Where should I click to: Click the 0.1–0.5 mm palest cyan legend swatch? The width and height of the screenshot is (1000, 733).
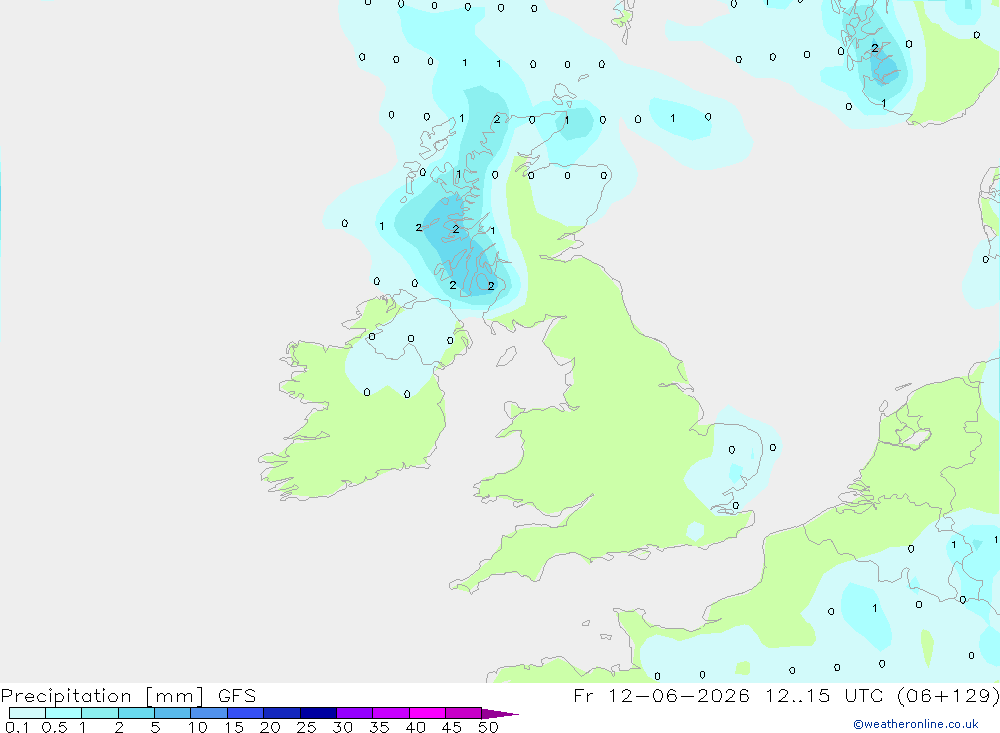click(27, 713)
